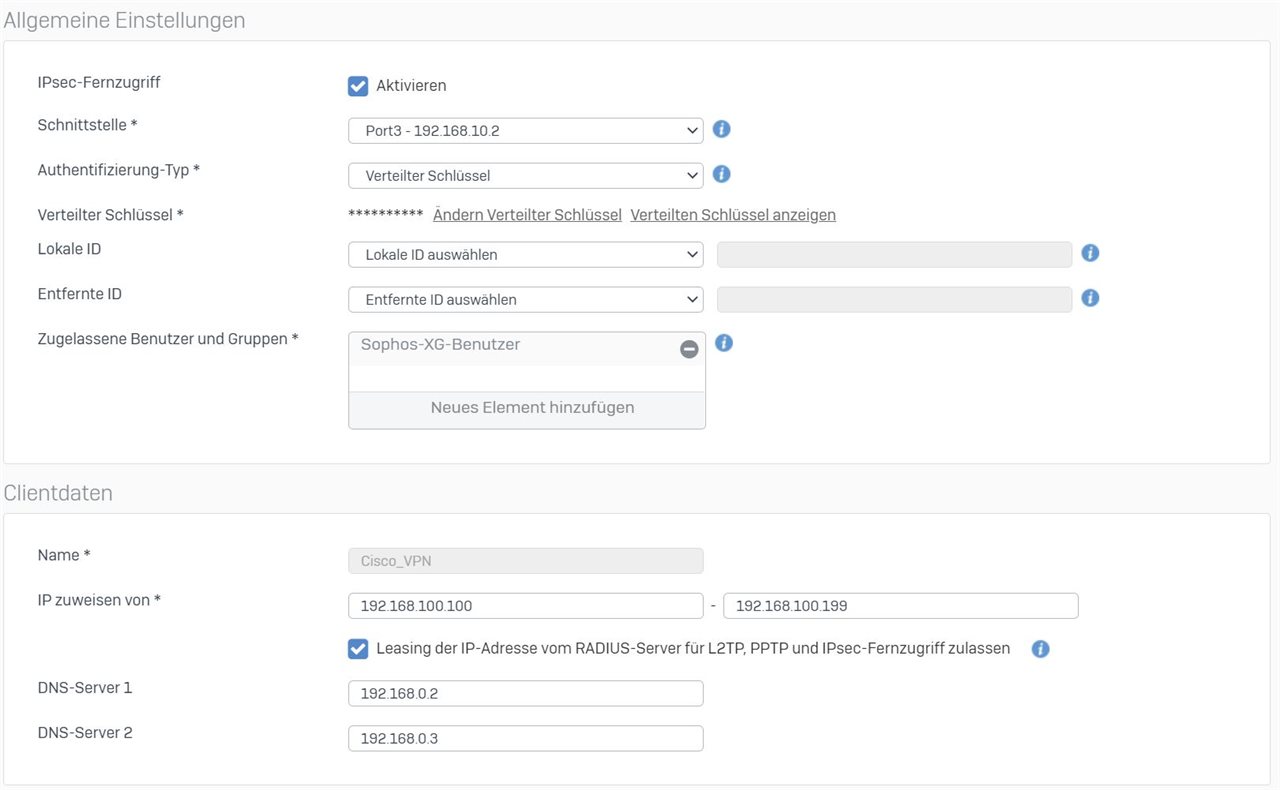Click info icon for Lokale ID row
The width and height of the screenshot is (1280, 790).
(1090, 253)
